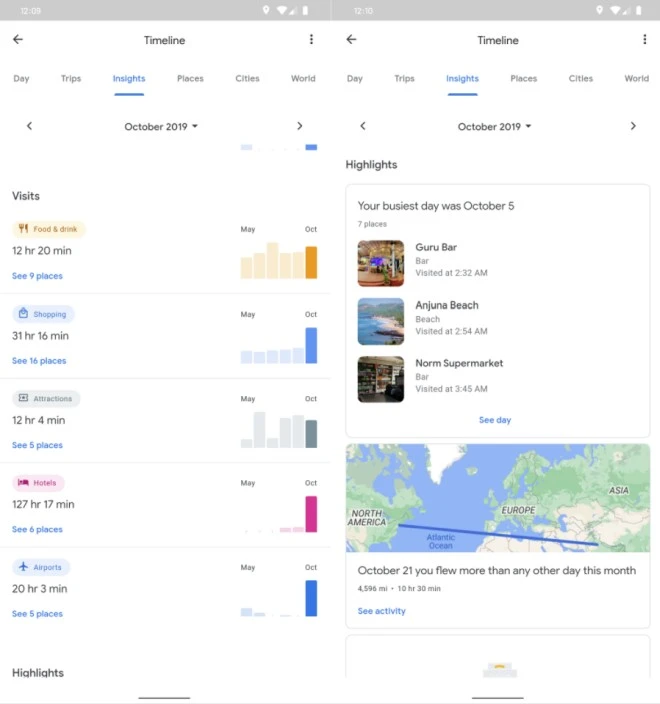Select the Airports category chip
660x704 pixels.
point(41,567)
